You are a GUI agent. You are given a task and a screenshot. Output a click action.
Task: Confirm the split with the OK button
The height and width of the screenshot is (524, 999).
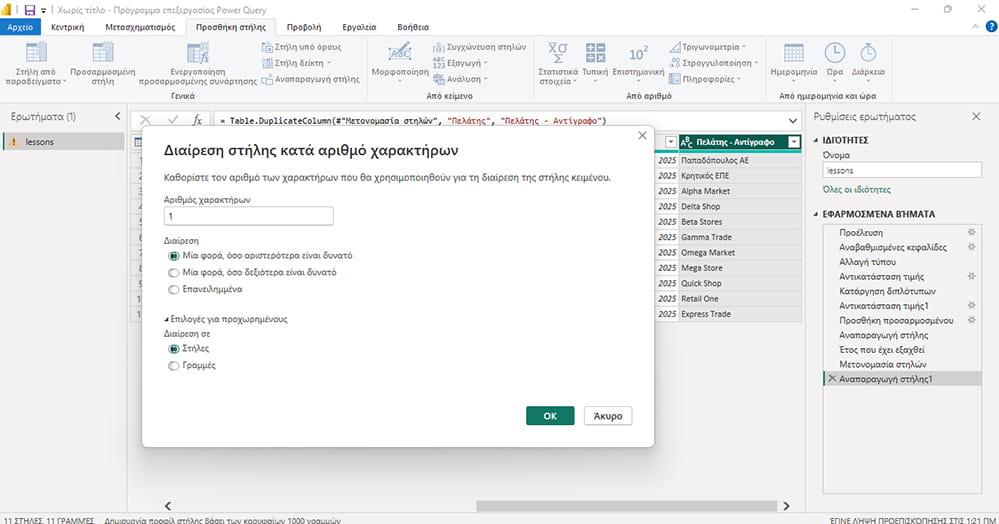550,416
